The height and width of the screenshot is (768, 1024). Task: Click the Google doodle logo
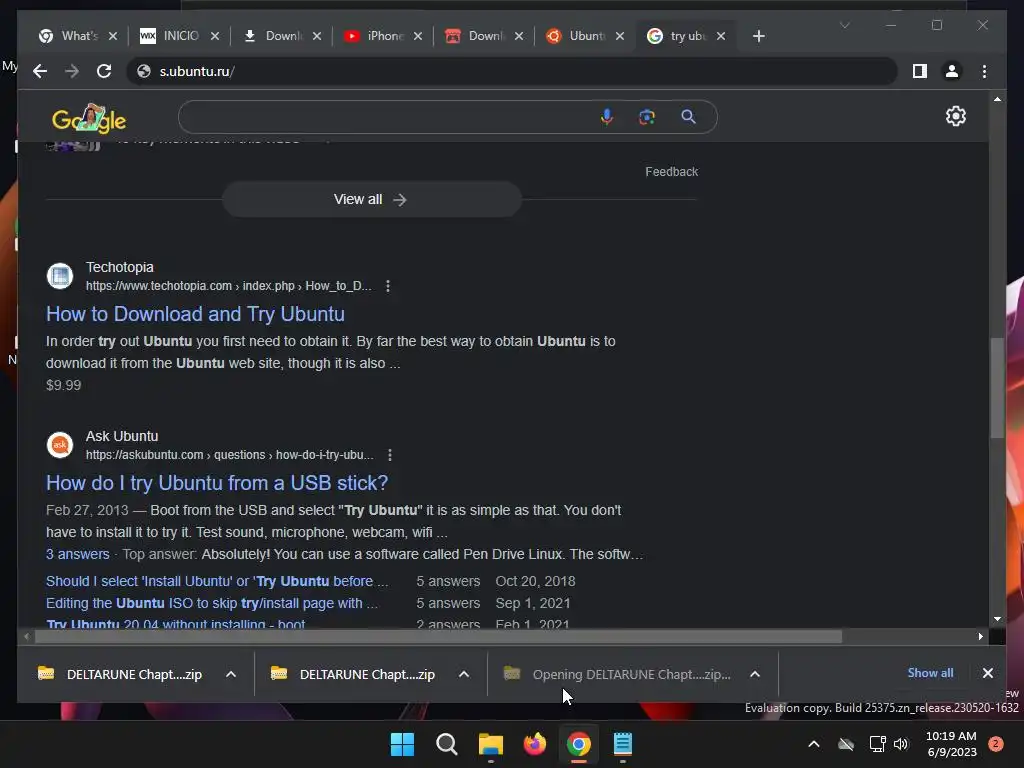89,118
